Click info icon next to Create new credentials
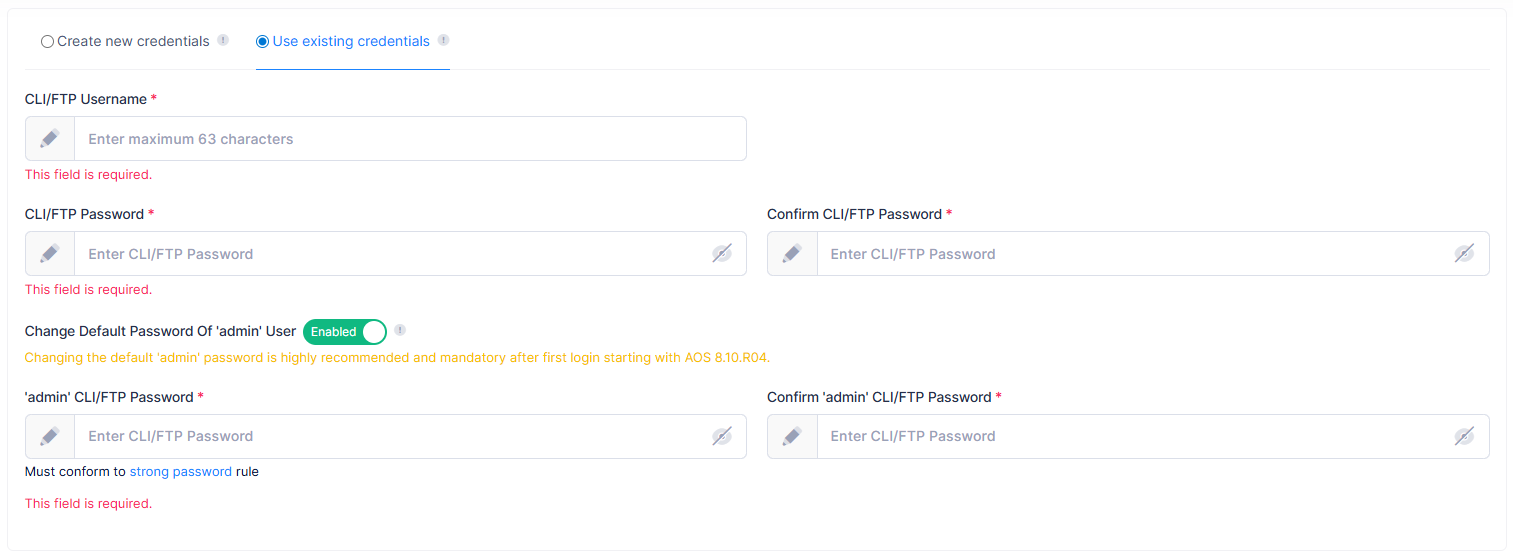The height and width of the screenshot is (559, 1513). pos(223,41)
